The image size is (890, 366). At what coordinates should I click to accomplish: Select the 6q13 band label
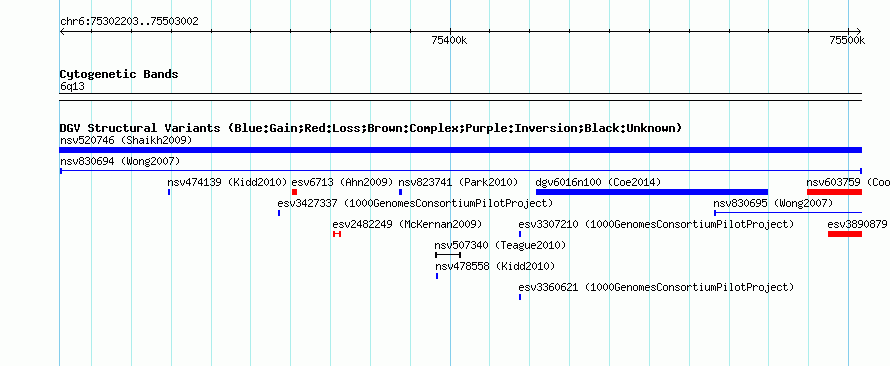click(x=72, y=87)
